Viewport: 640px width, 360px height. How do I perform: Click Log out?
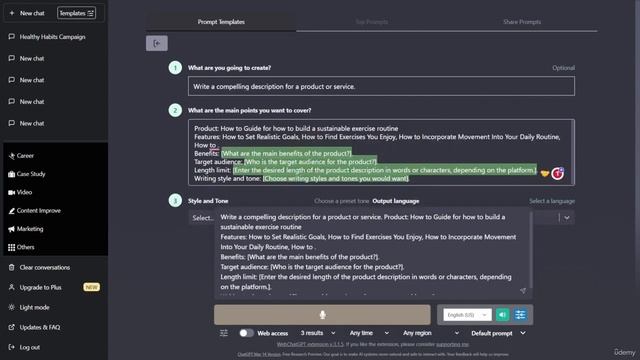(x=24, y=347)
